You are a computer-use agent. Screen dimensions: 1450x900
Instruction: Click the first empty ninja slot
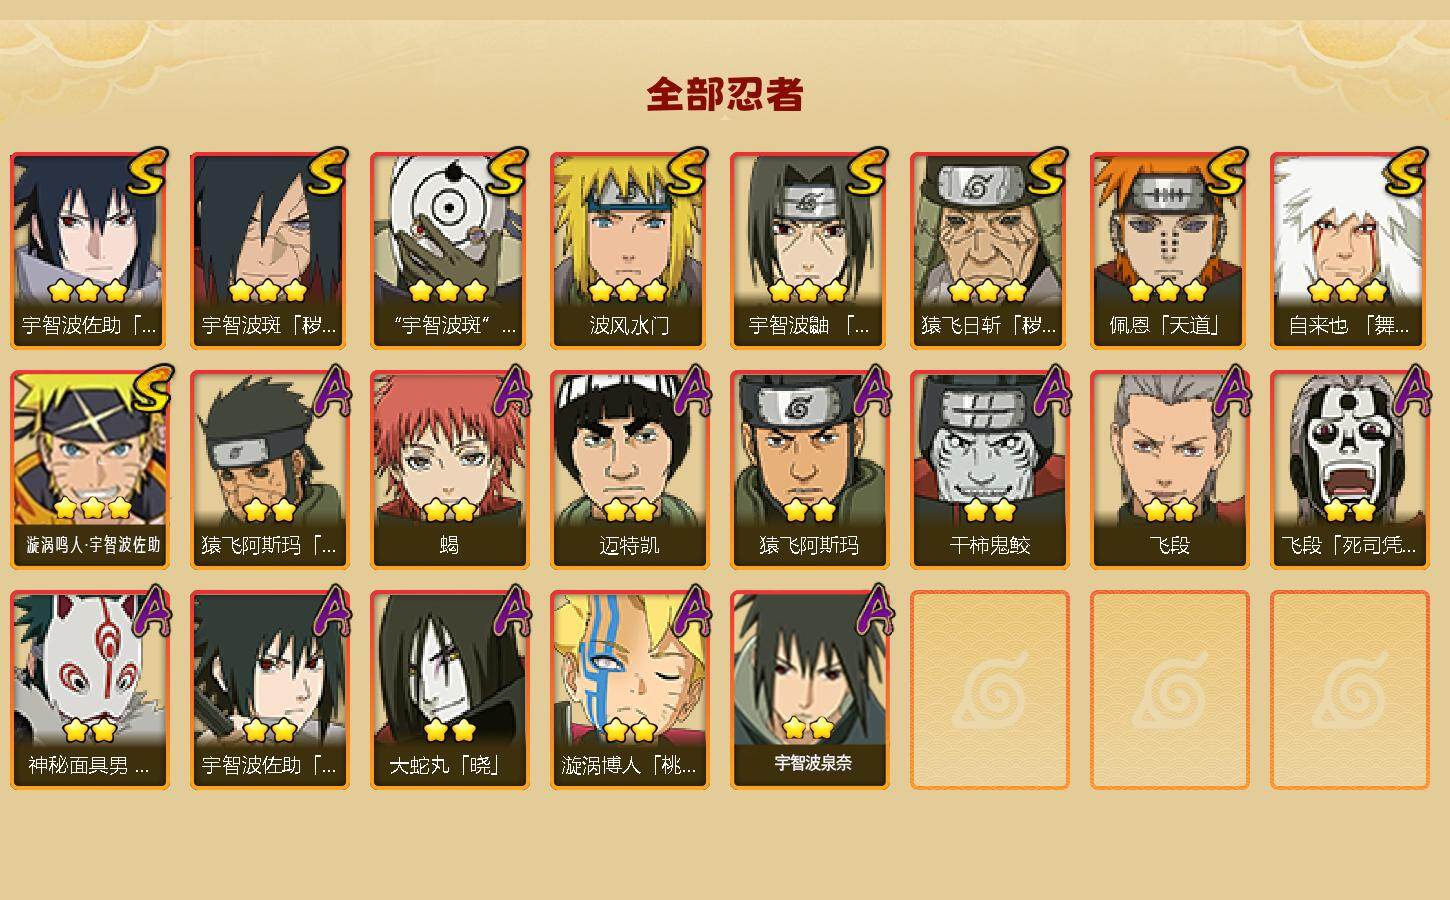point(989,690)
